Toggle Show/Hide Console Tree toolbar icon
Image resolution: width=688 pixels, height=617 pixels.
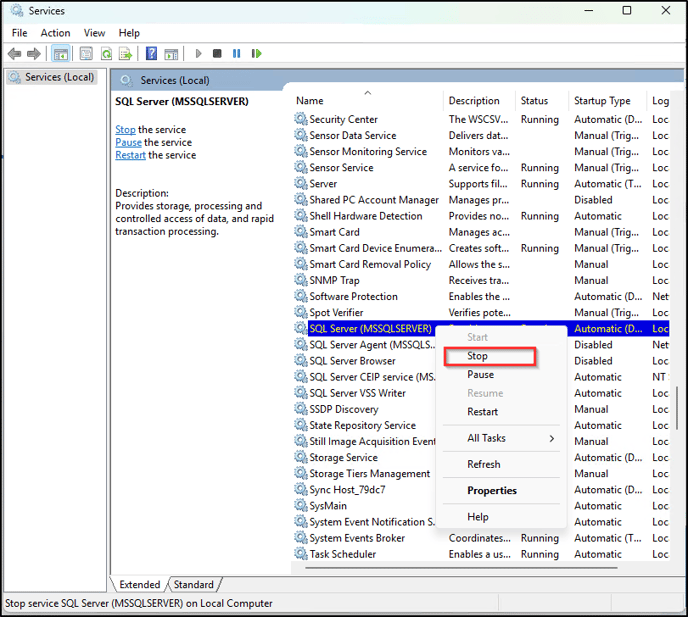61,54
